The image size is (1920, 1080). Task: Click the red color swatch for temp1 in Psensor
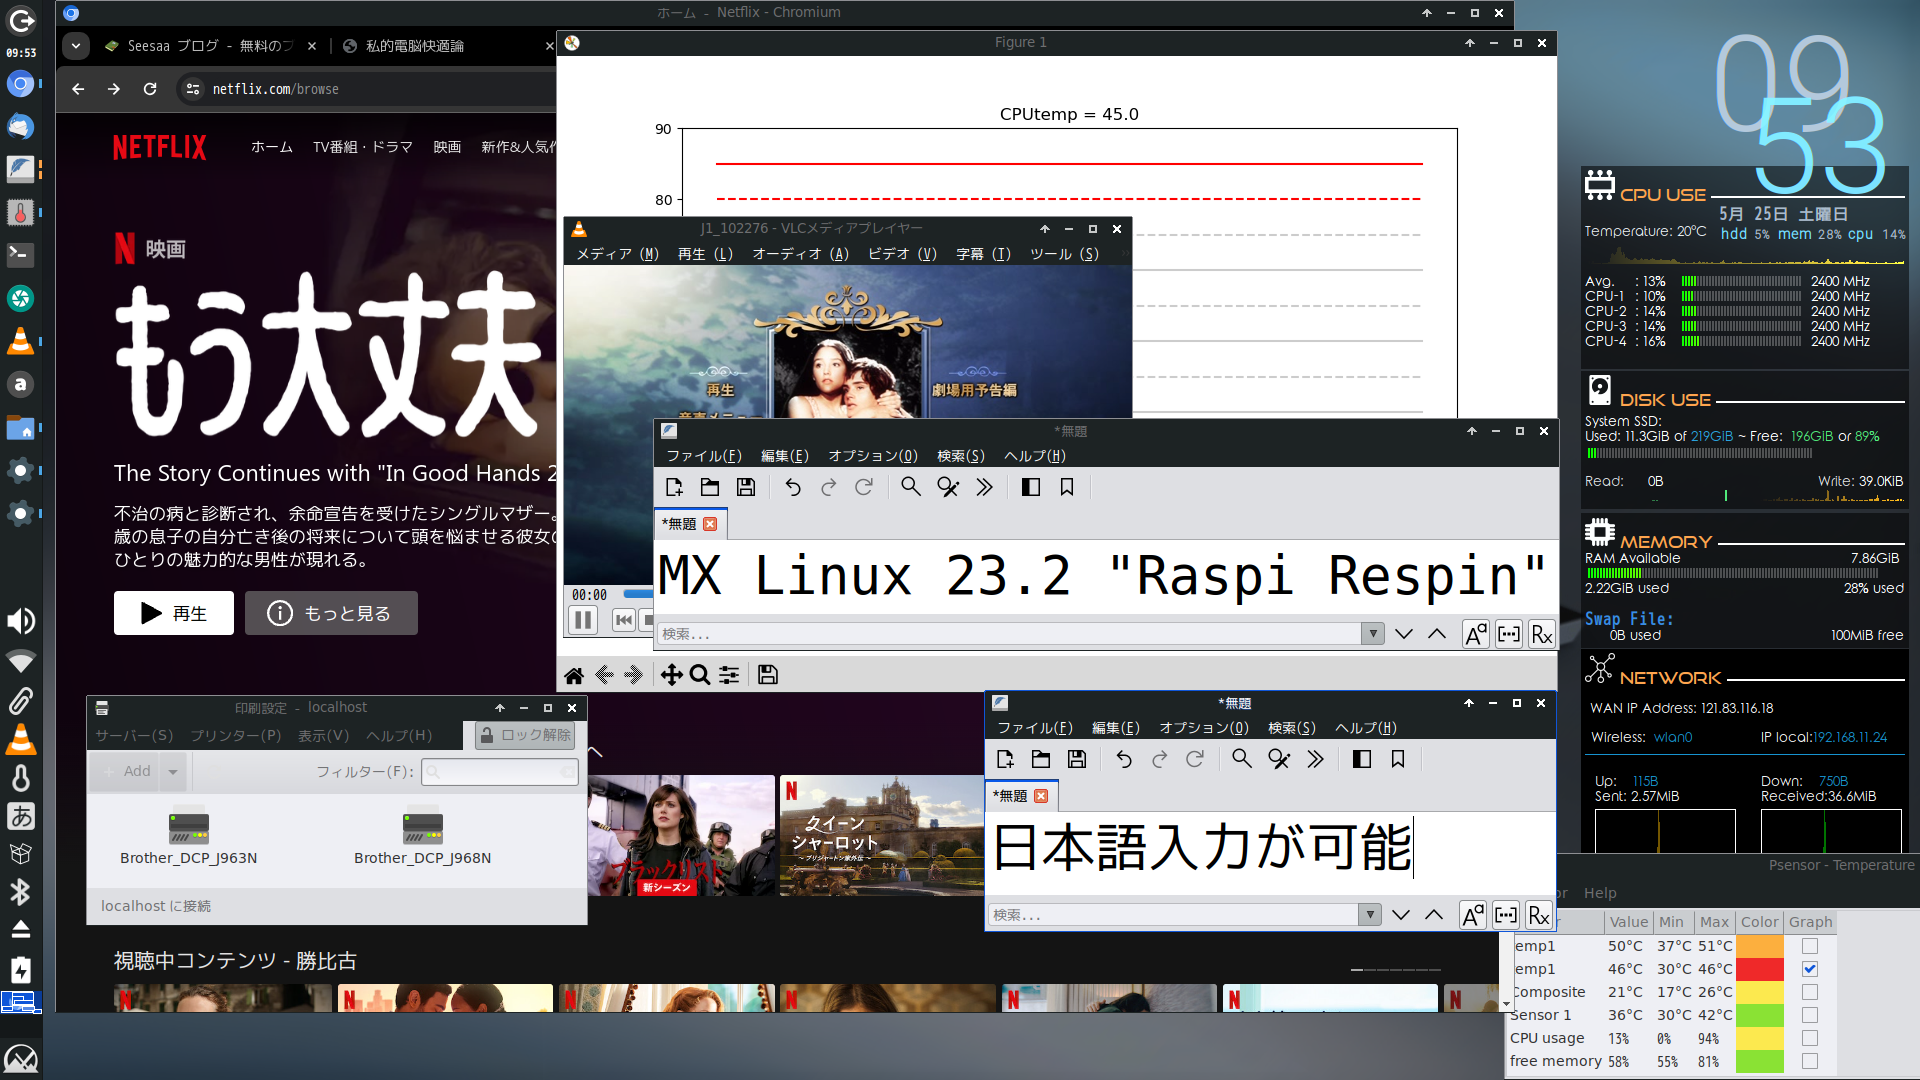1760,968
